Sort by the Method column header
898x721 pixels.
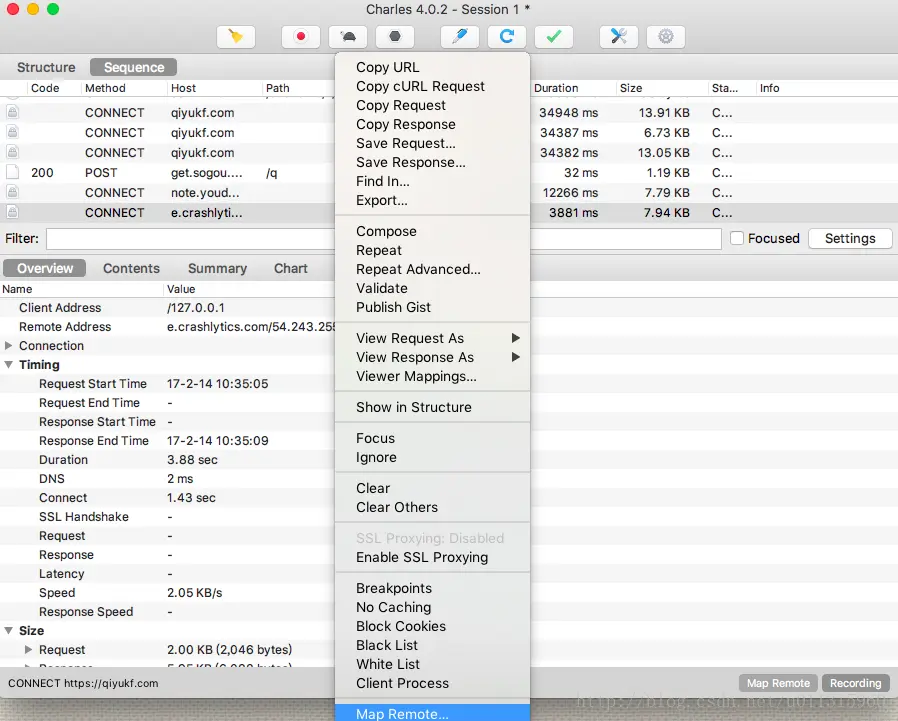[124, 88]
